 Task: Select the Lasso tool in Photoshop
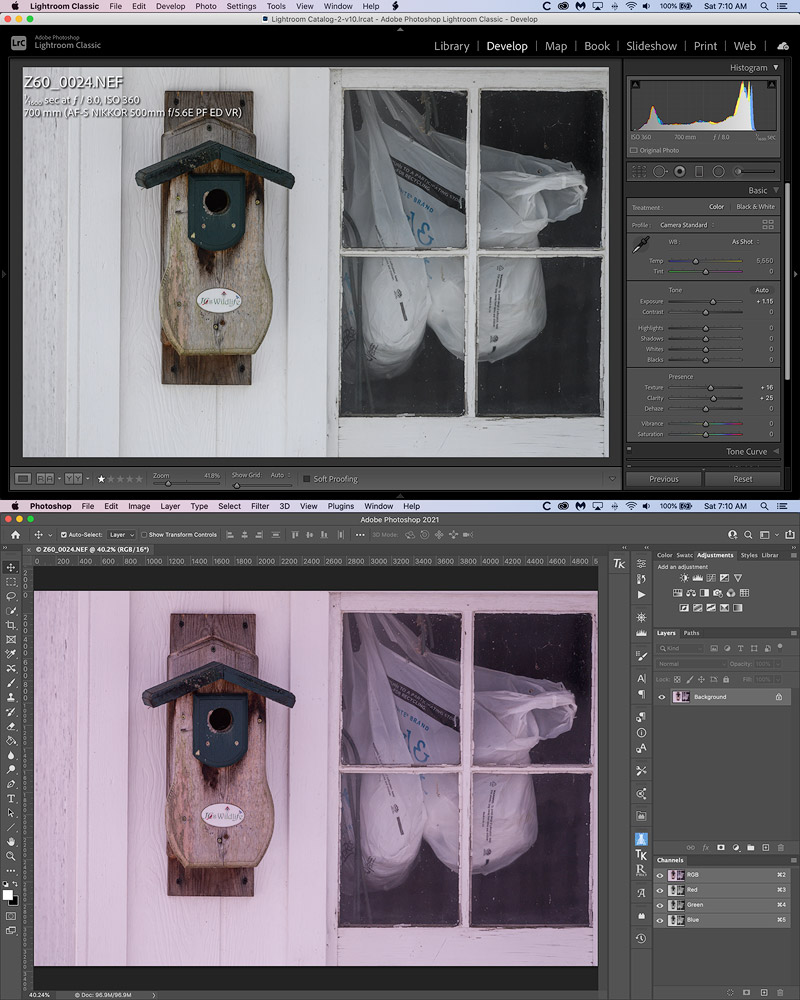11,596
